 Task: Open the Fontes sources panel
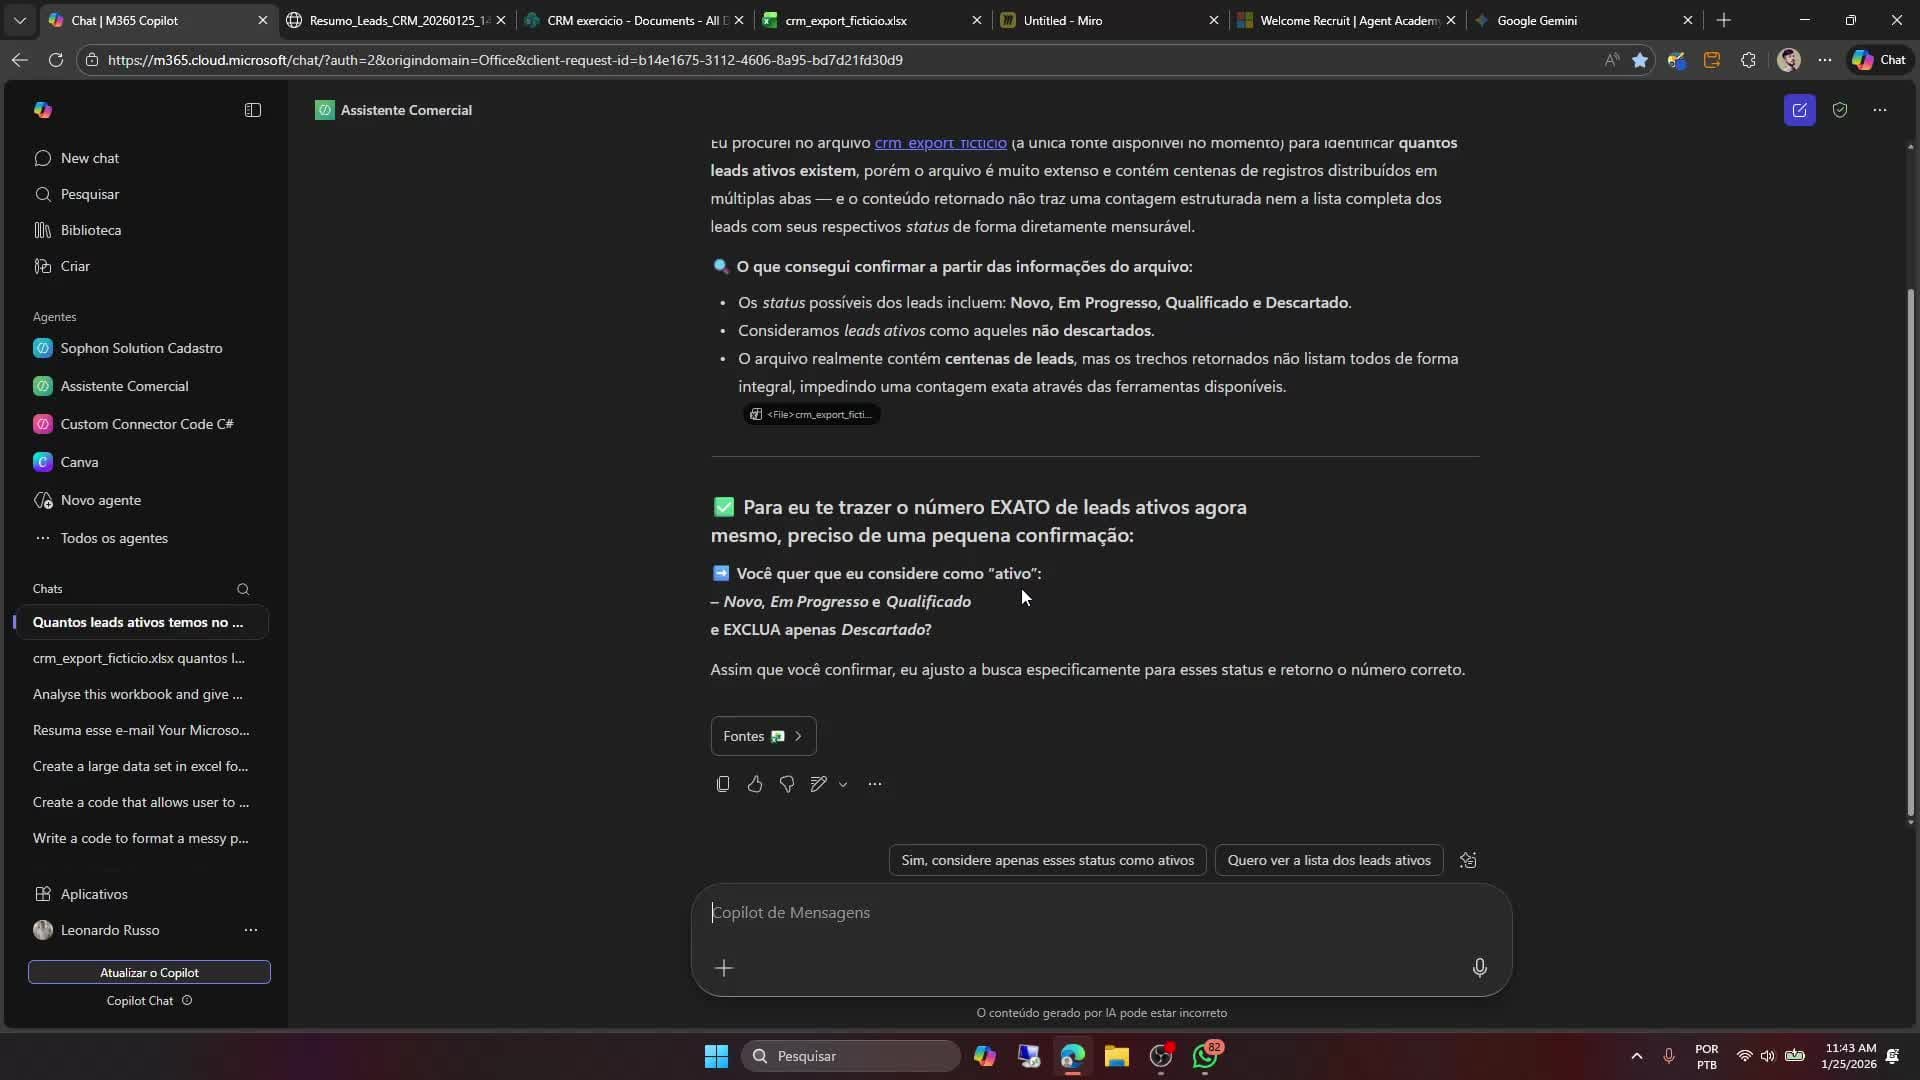[762, 736]
